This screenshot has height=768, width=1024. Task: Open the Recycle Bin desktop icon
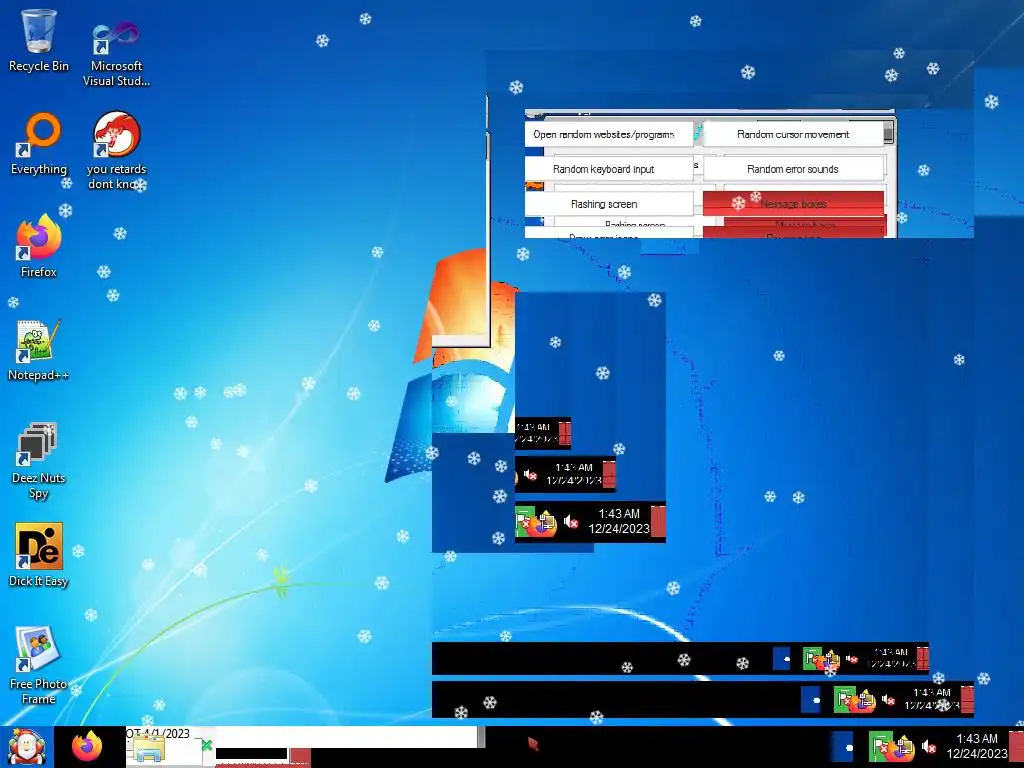click(x=39, y=39)
